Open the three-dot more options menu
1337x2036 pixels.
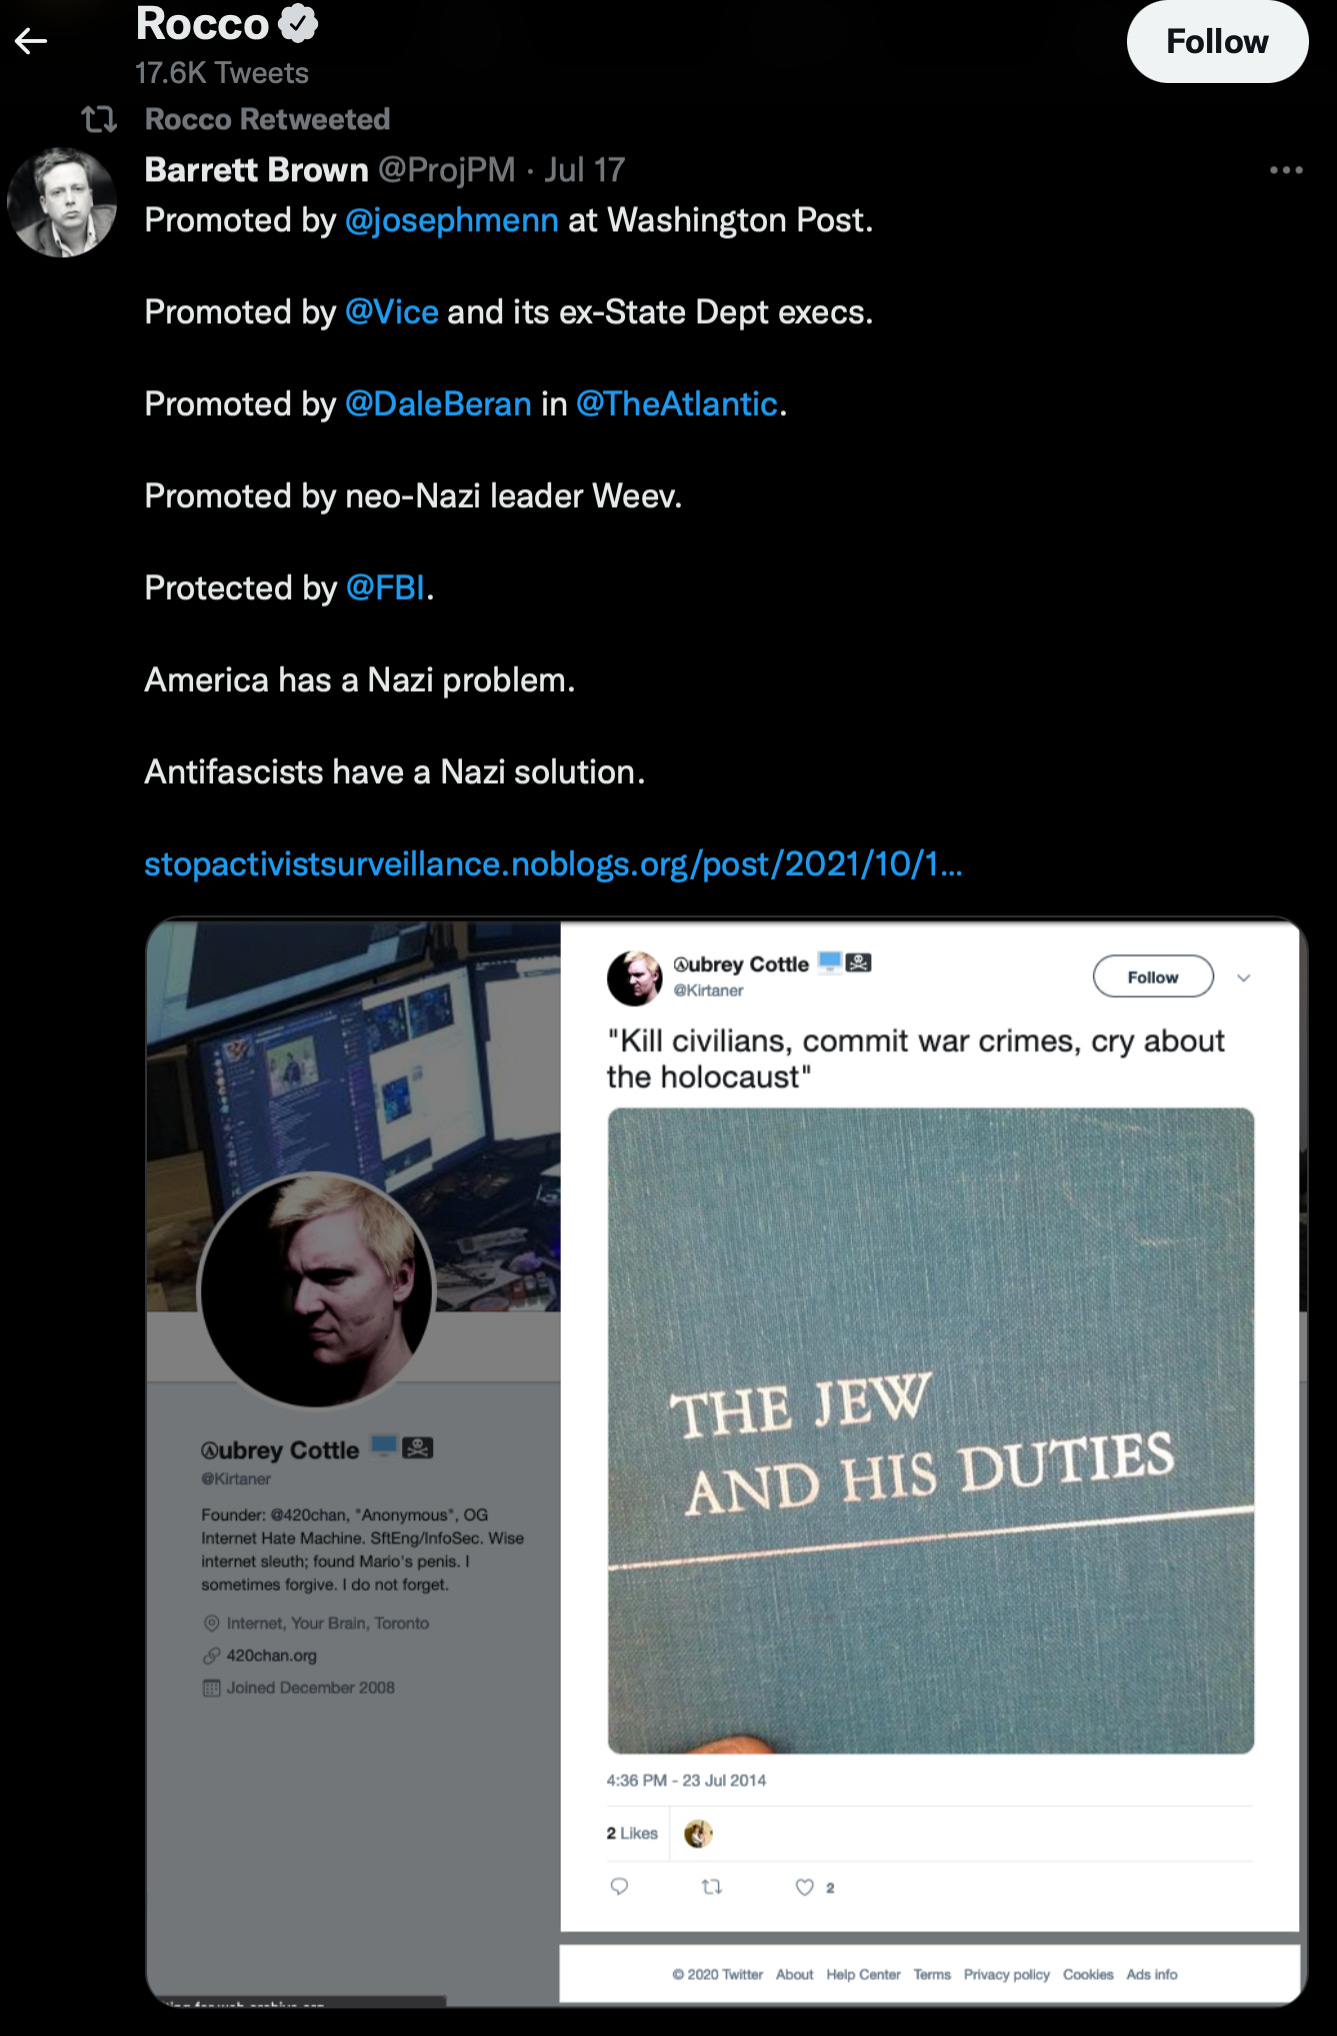(1286, 170)
